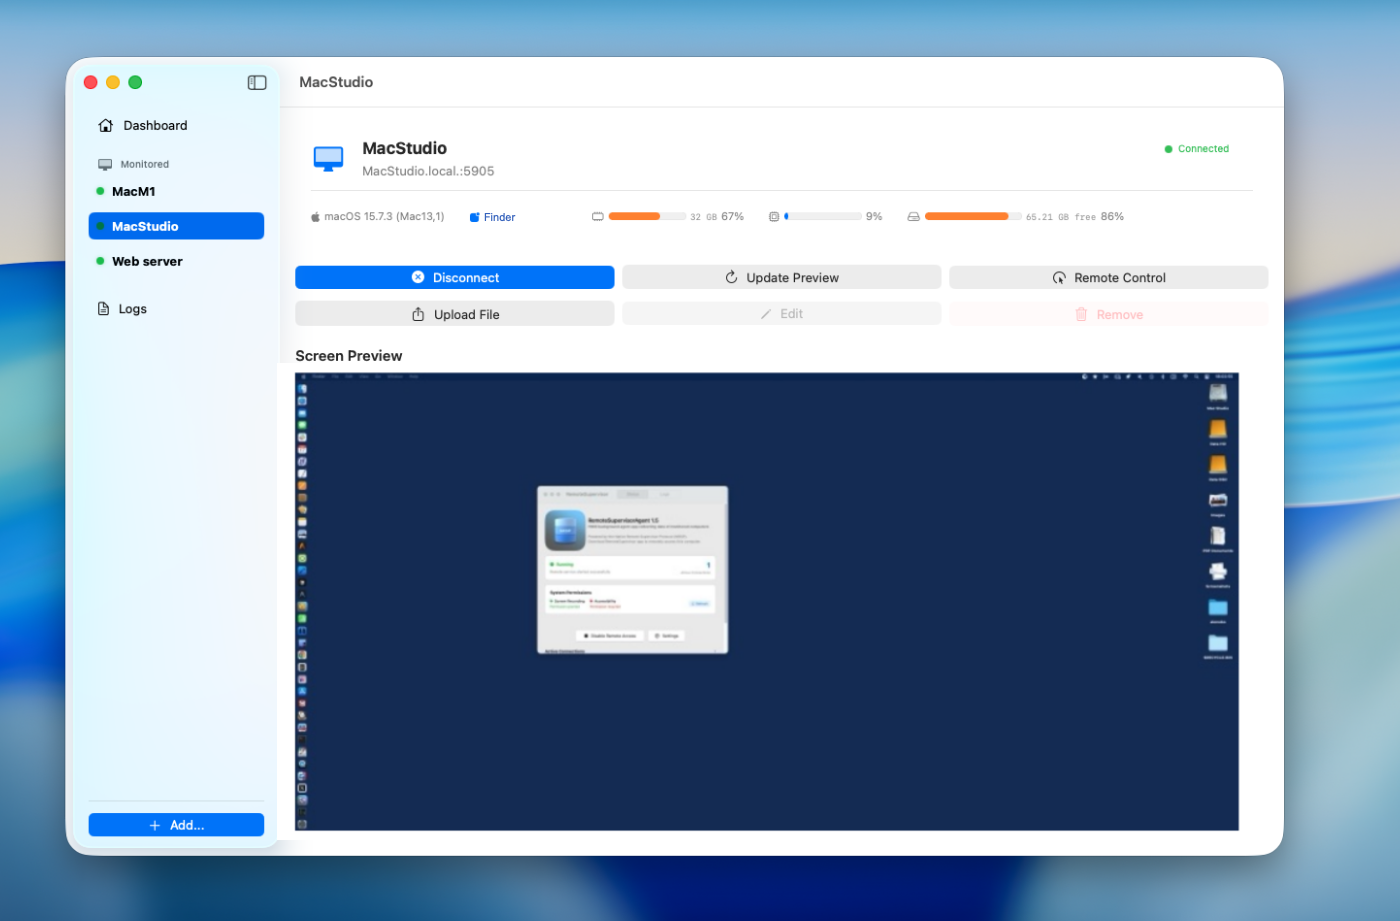Click the Add... button
The width and height of the screenshot is (1400, 921).
(176, 825)
